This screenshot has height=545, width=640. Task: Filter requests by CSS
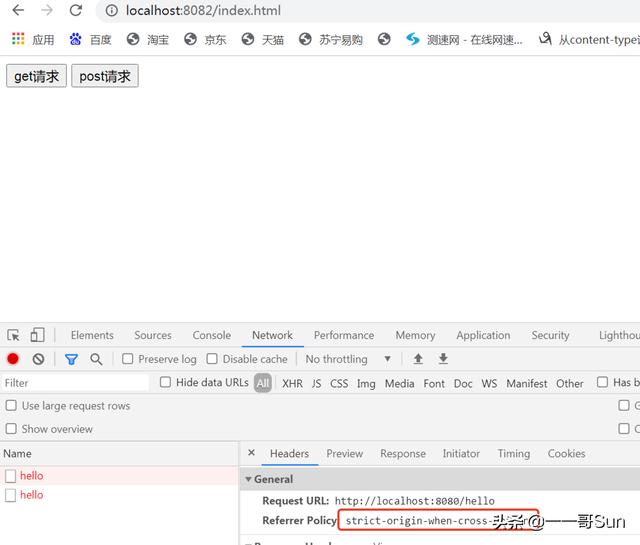tap(339, 383)
